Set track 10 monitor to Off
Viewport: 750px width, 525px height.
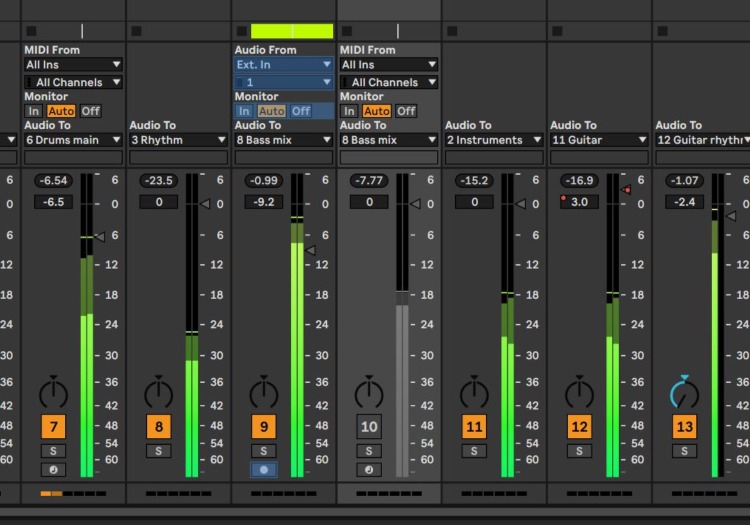(x=406, y=111)
